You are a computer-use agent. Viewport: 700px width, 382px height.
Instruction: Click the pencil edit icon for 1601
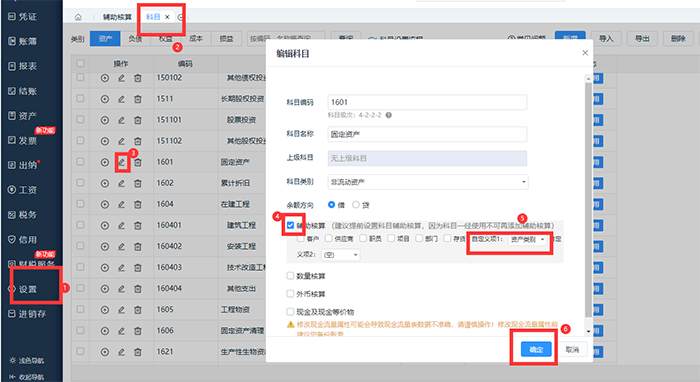point(121,162)
